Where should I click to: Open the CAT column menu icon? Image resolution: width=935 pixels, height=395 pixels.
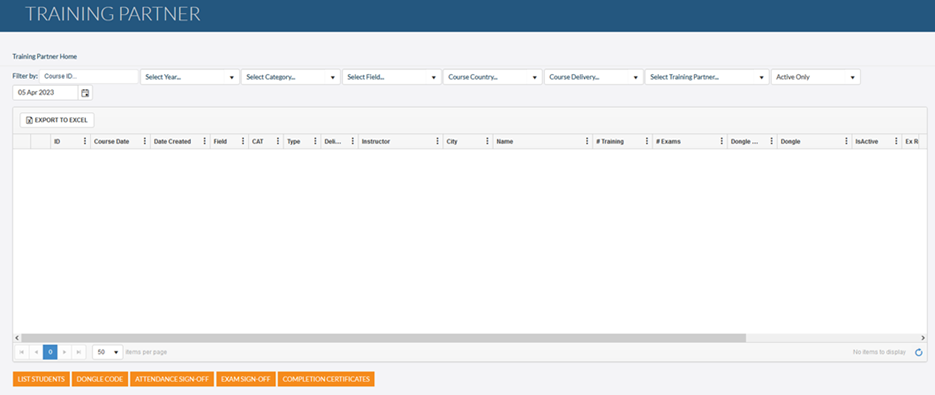(x=278, y=141)
